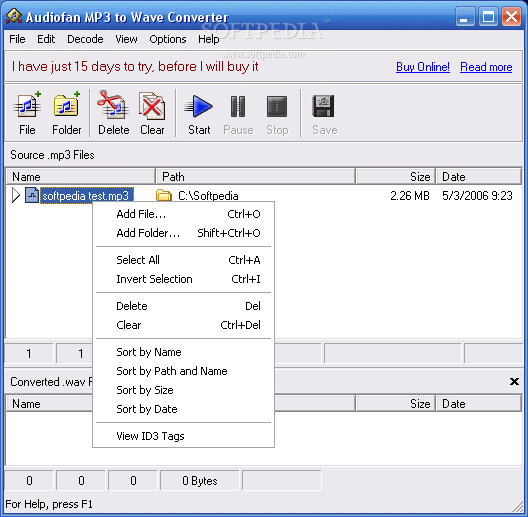Close the Converted .wav Files panel

pyautogui.click(x=514, y=381)
